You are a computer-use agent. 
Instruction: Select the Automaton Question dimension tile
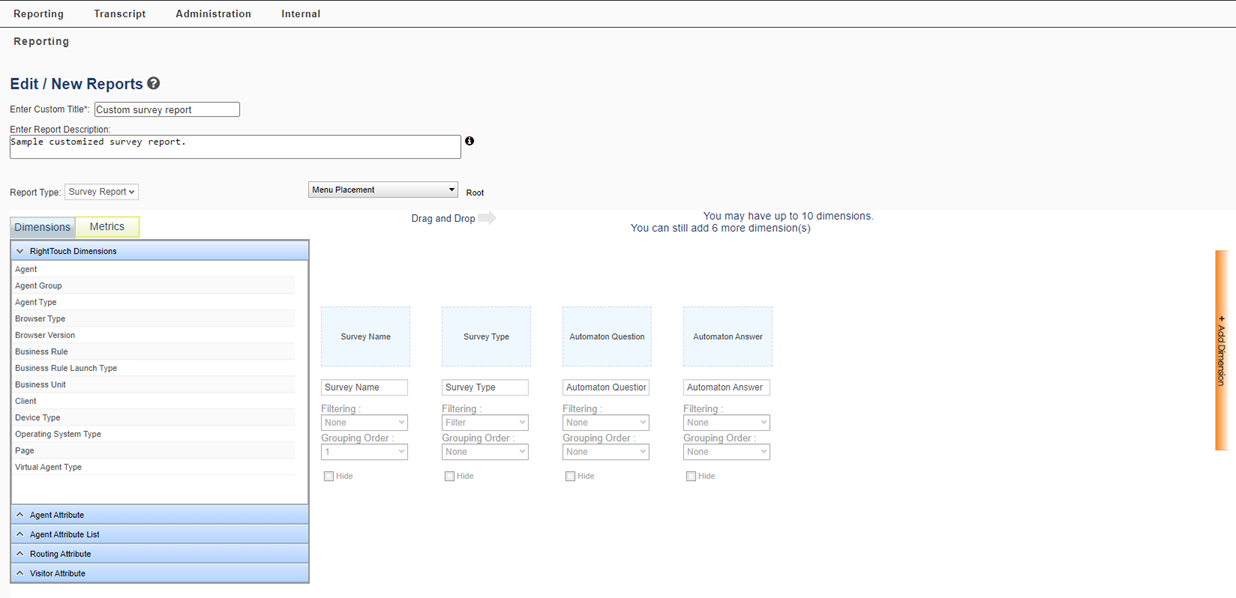click(x=607, y=337)
